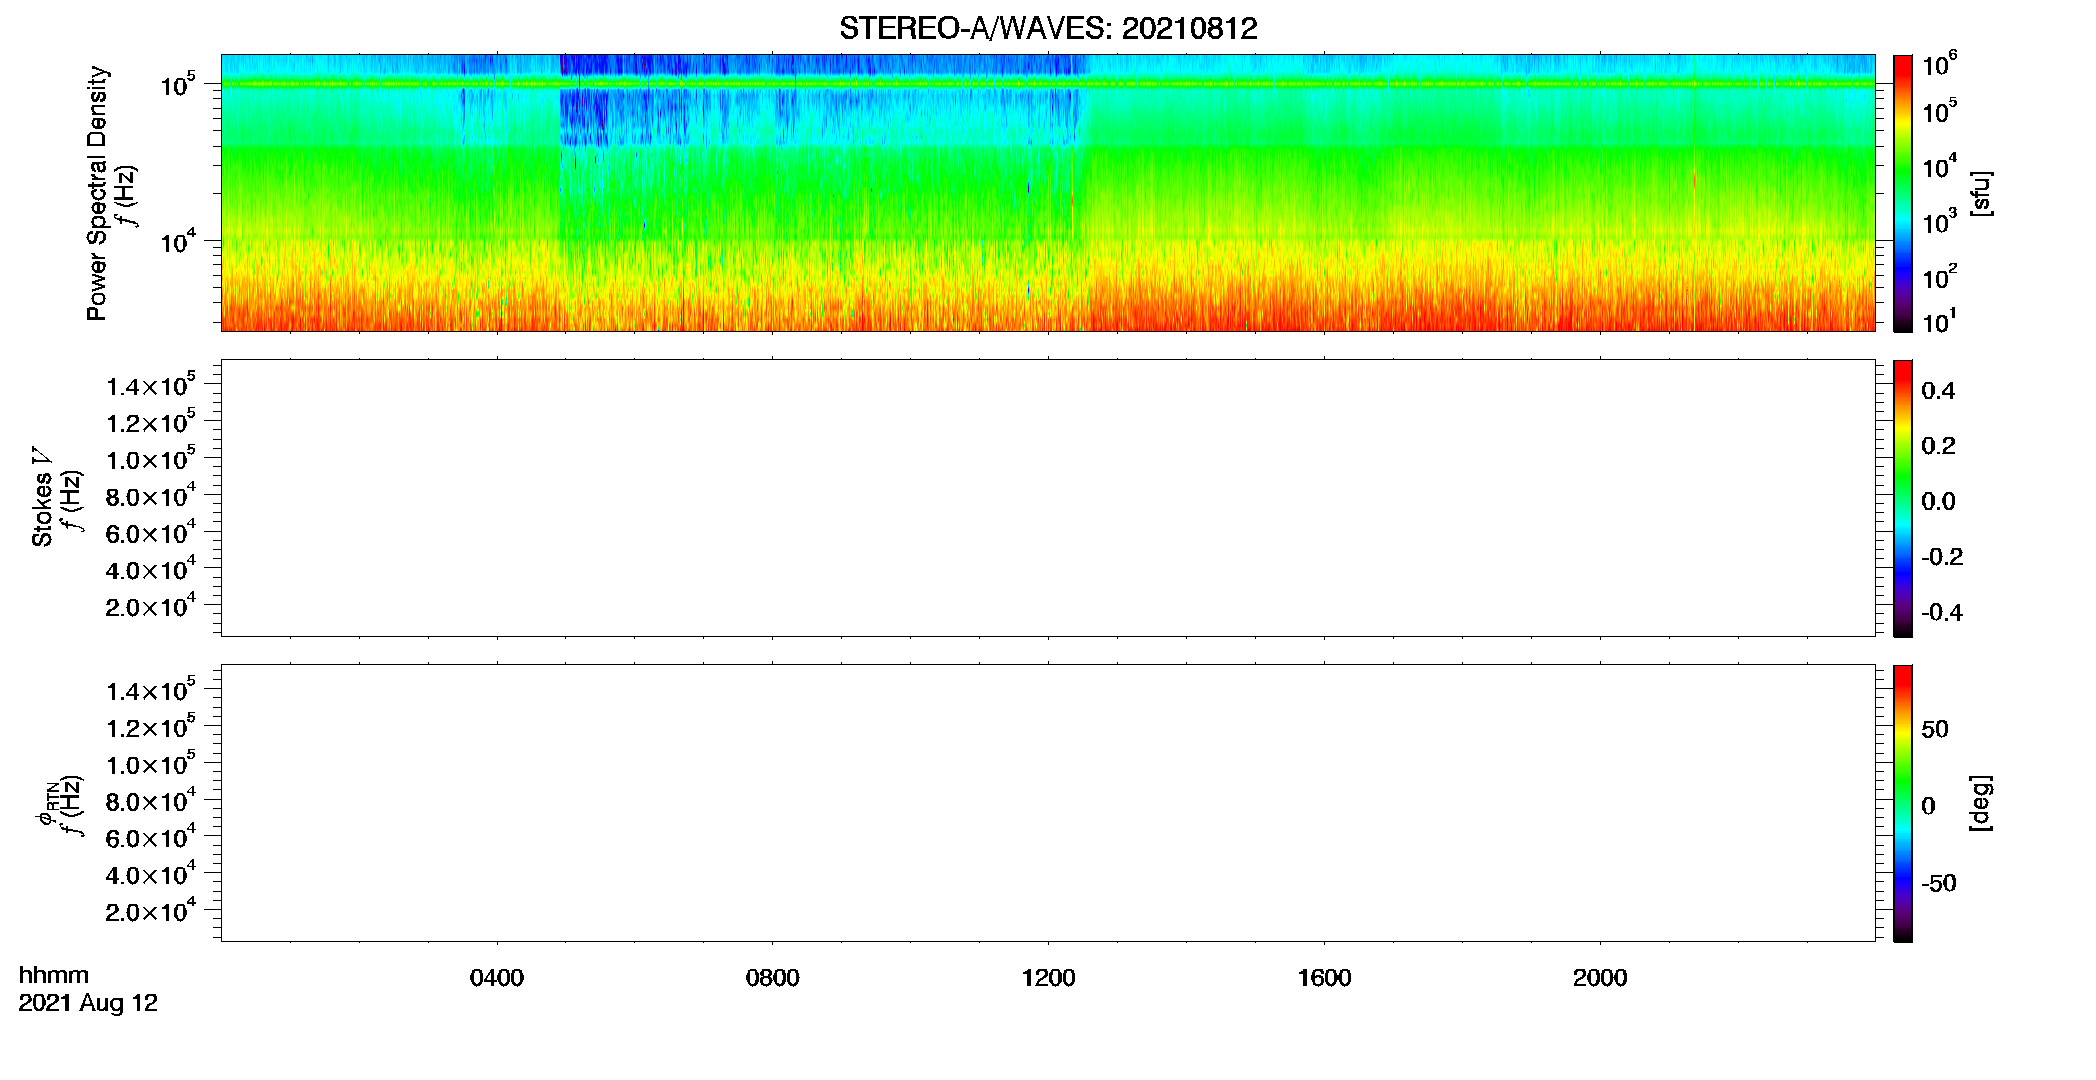
Task: Click the date label 2021 Aug 12
Action: pos(88,1003)
